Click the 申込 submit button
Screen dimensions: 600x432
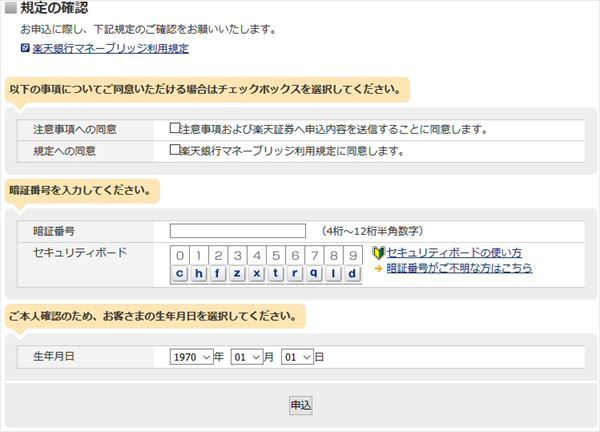coord(301,405)
